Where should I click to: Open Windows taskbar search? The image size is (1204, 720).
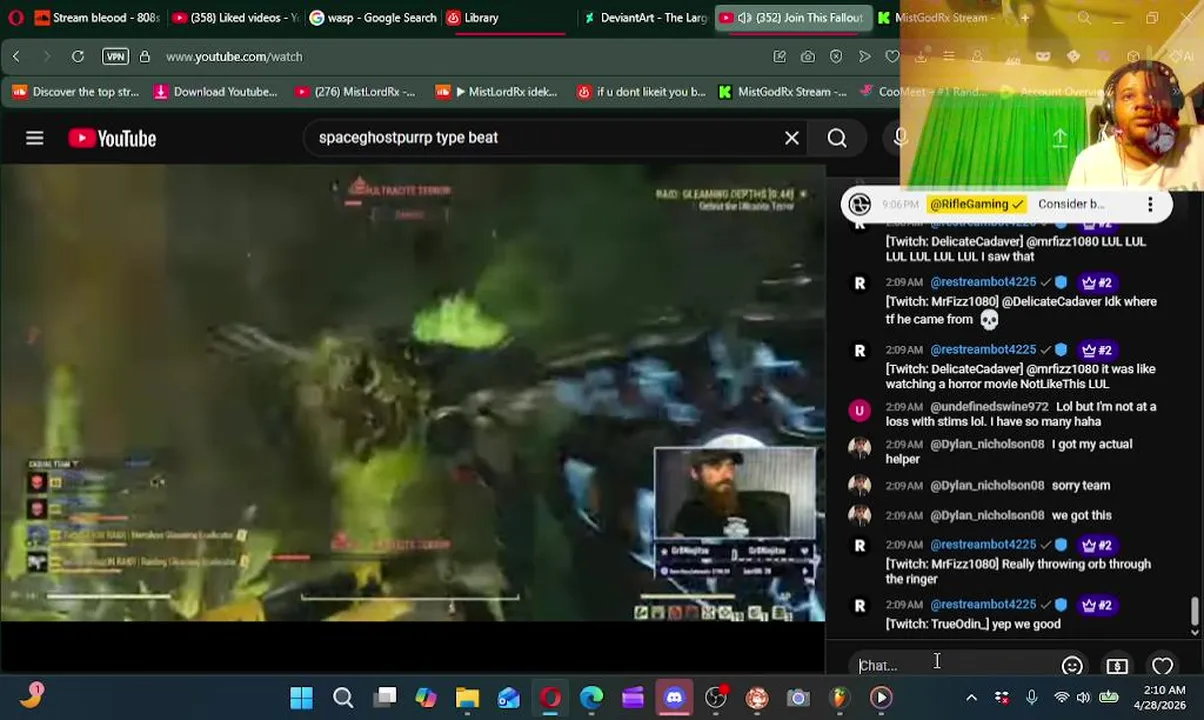coord(343,697)
